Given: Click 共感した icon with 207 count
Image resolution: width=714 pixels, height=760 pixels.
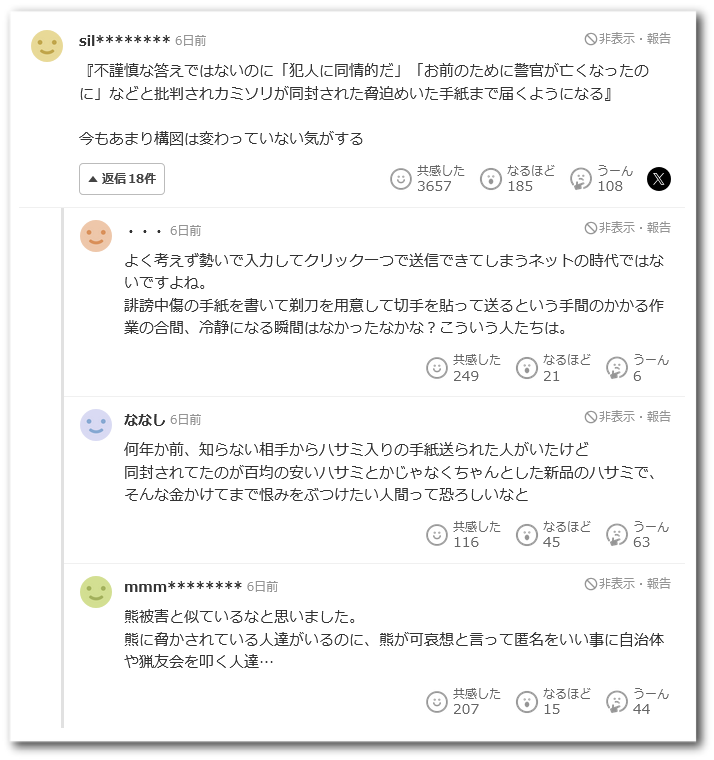Looking at the screenshot, I should 437,701.
